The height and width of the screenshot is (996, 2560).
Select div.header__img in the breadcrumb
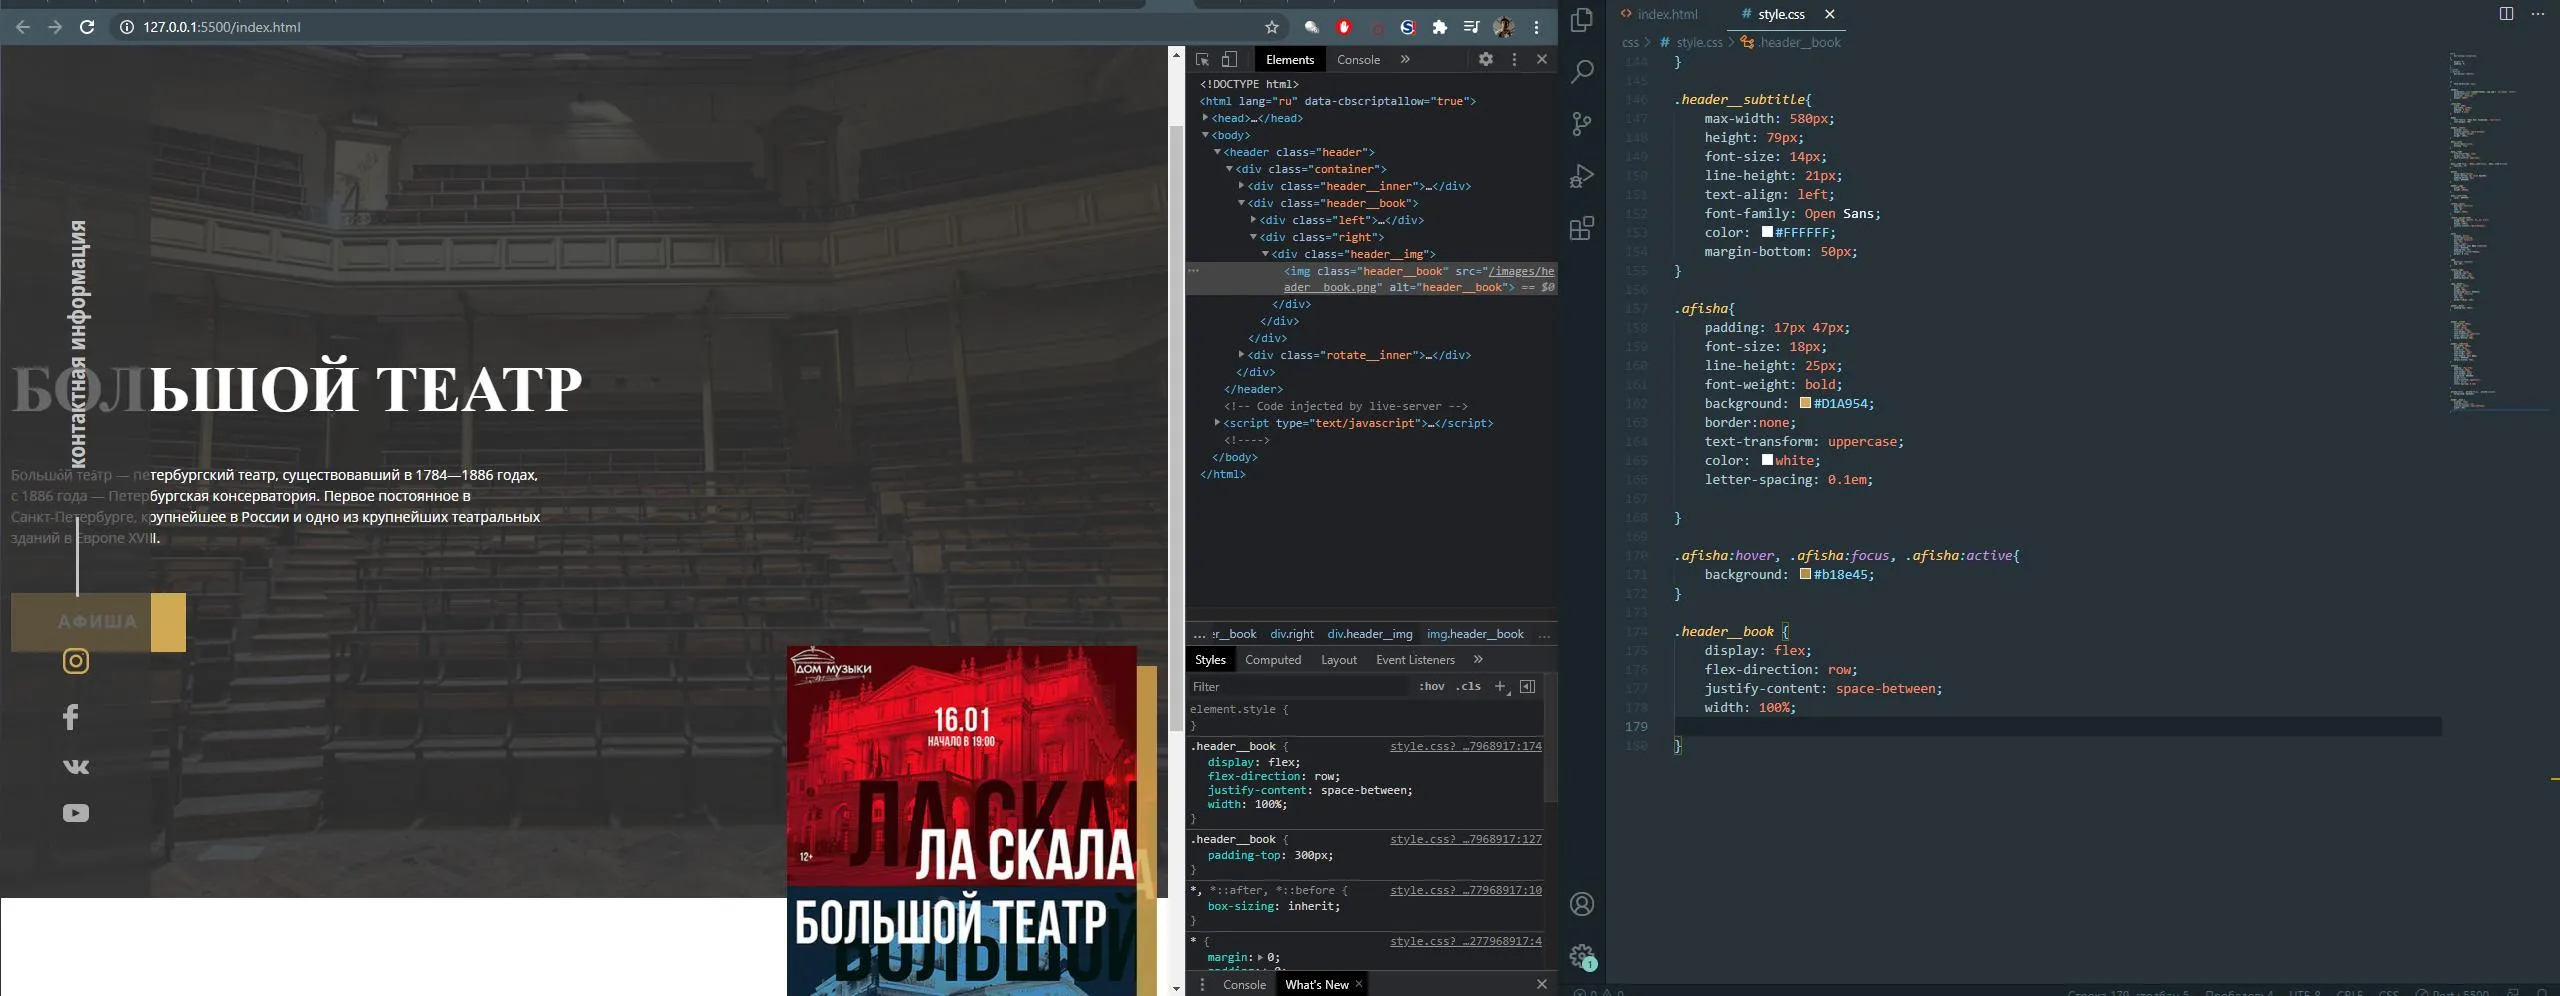(1370, 634)
